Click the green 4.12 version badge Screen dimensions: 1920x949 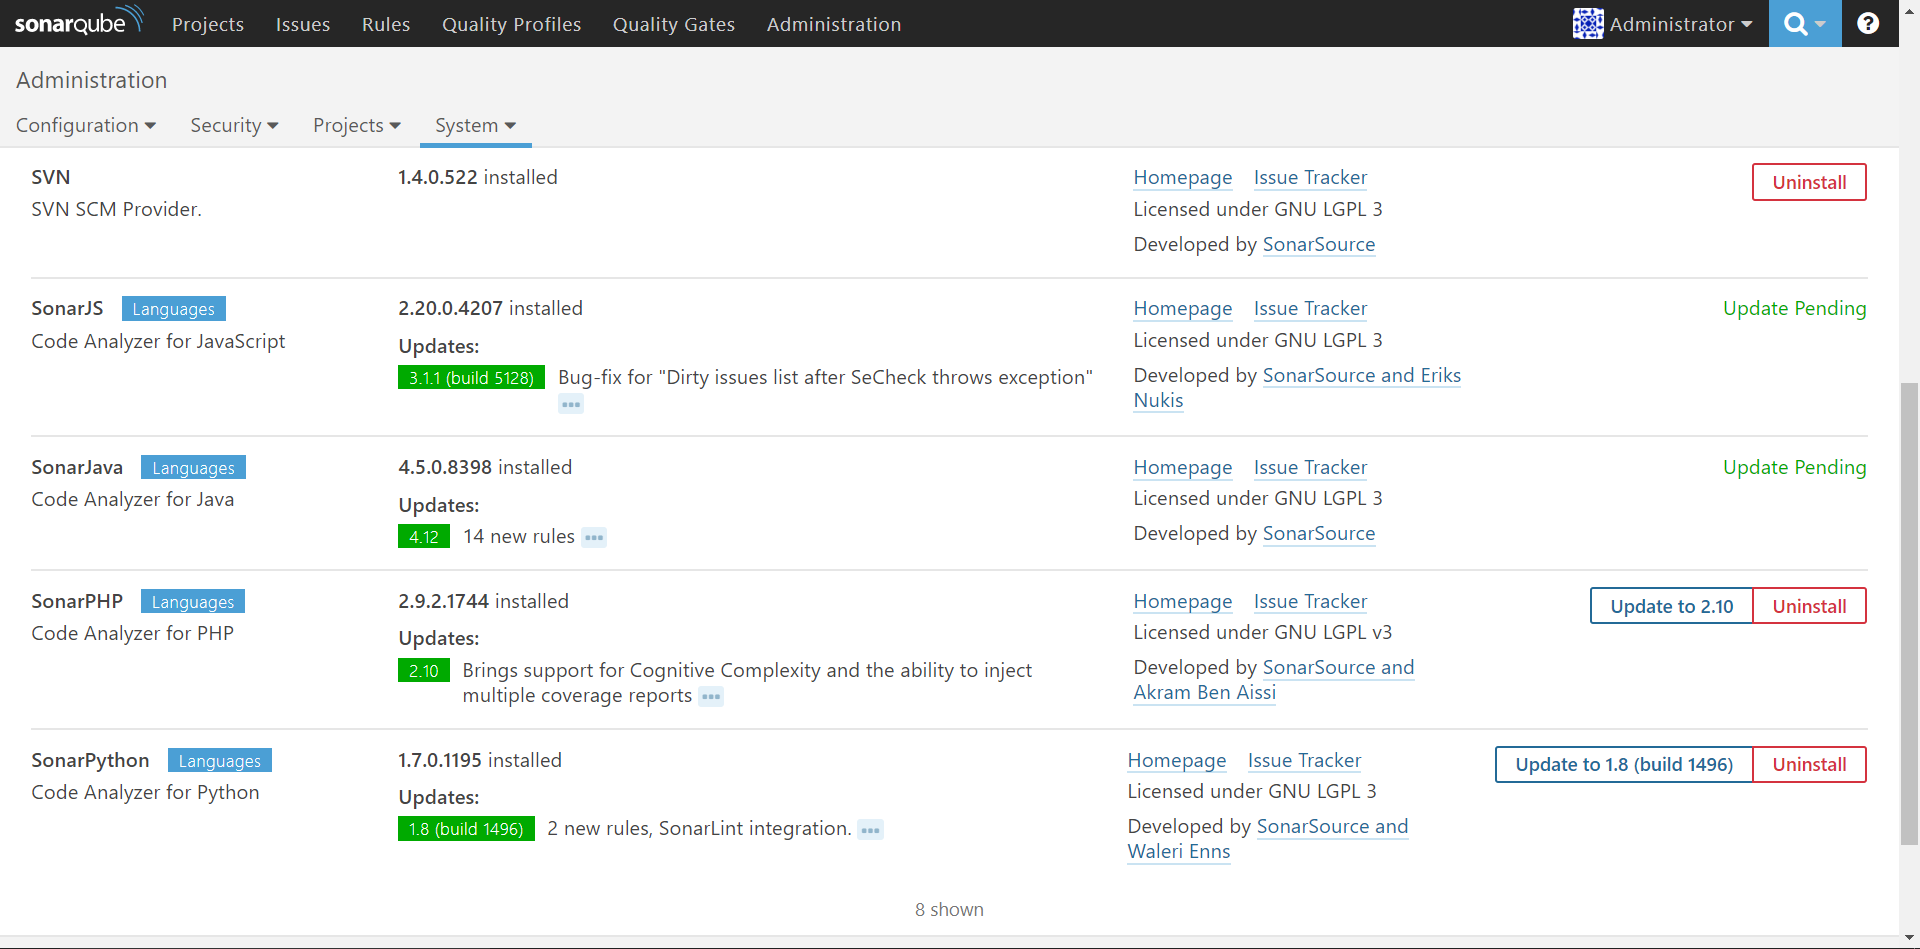[x=424, y=536]
